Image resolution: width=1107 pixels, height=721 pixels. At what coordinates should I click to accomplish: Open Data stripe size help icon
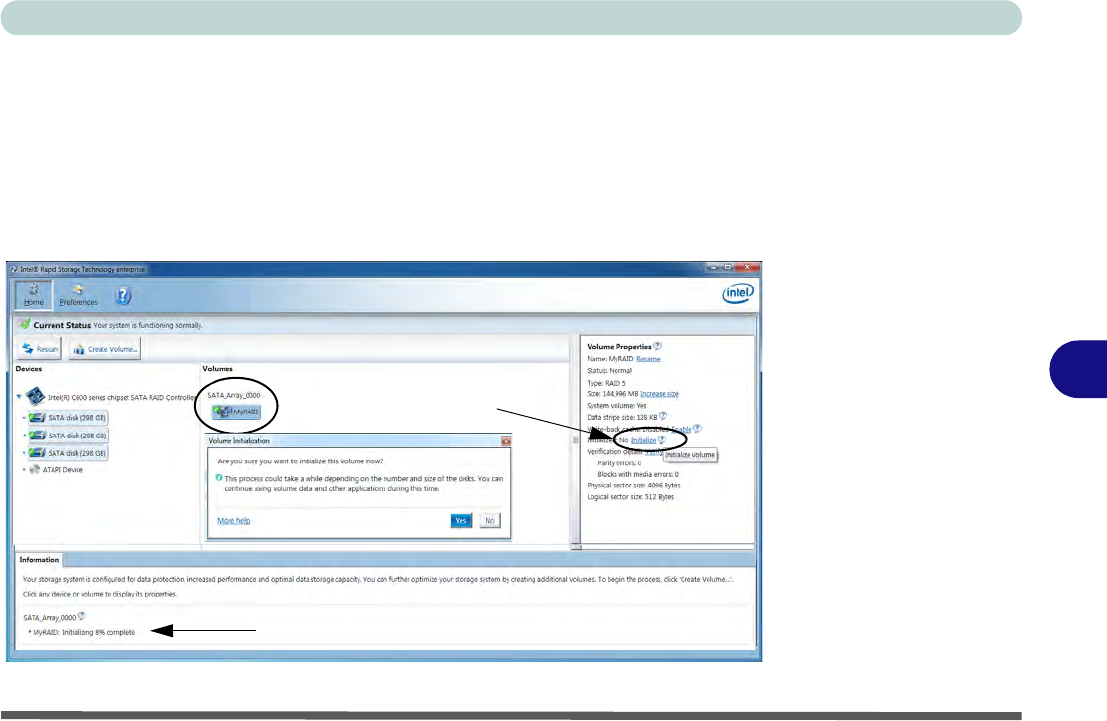[x=663, y=417]
